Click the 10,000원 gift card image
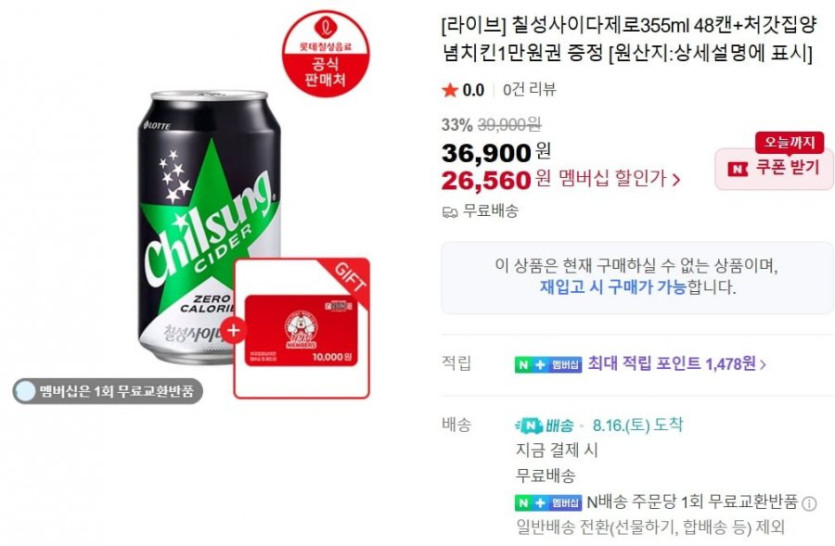Image resolution: width=835 pixels, height=546 pixels. (x=301, y=330)
